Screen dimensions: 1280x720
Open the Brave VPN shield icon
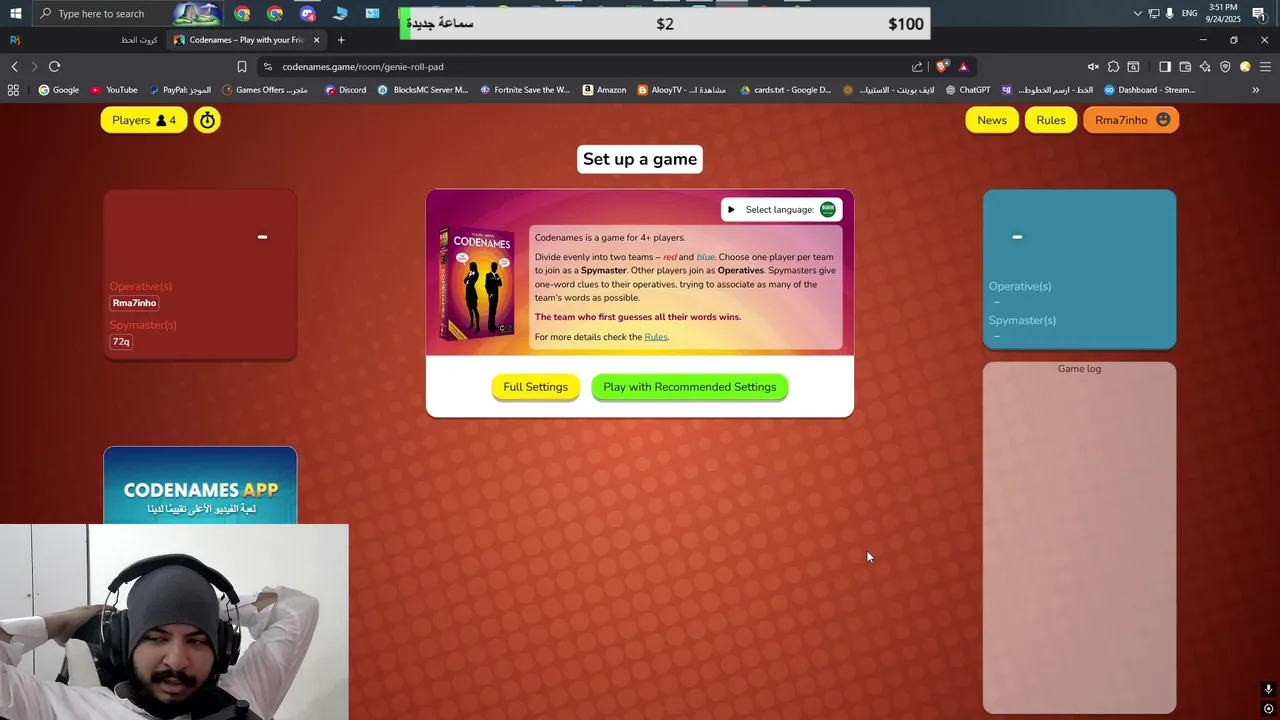point(1225,67)
